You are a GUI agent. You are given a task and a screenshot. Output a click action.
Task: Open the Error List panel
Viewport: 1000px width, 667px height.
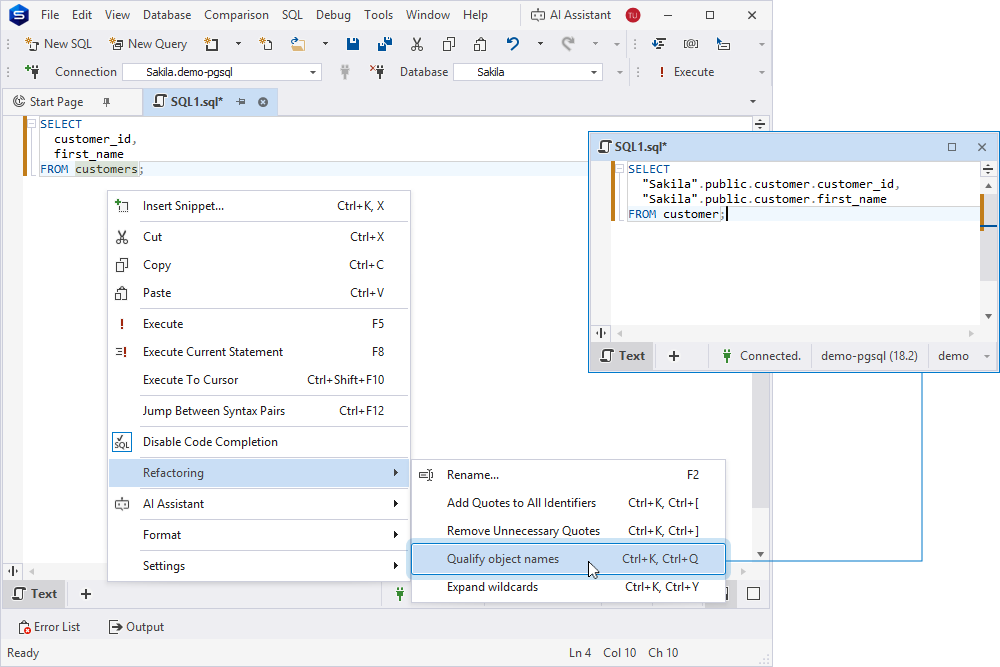pyautogui.click(x=50, y=627)
